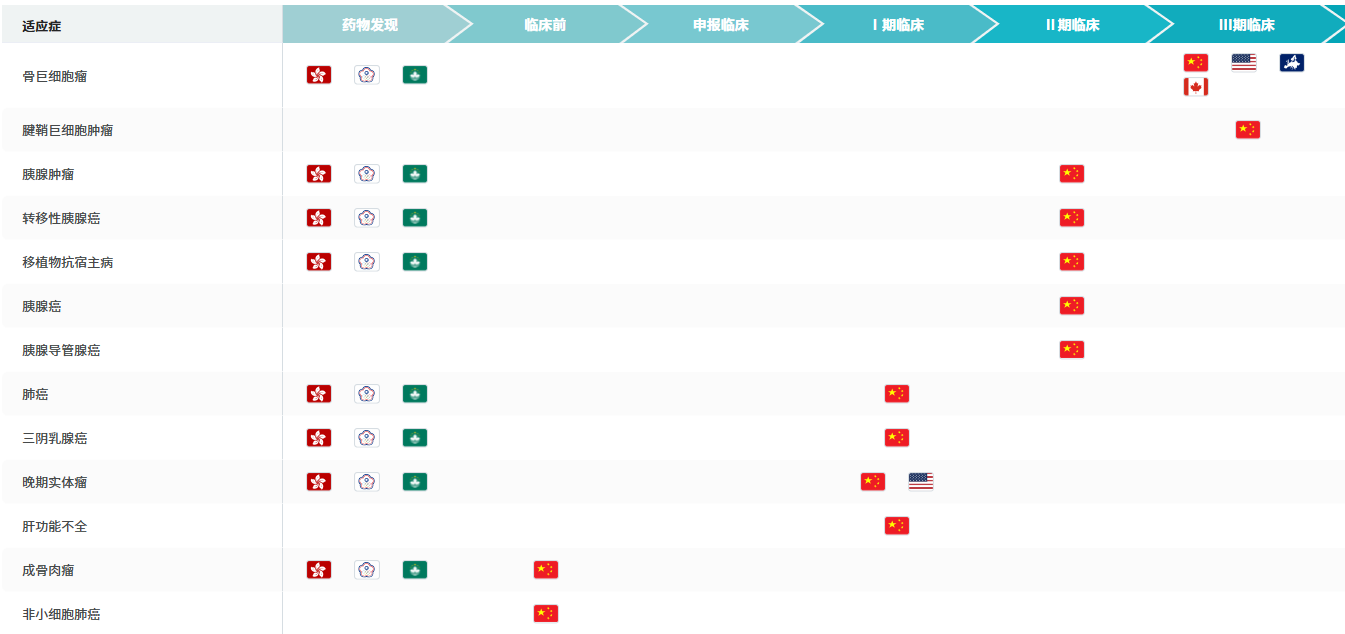Click the Taiwan flag in 肺癌 row

[367, 394]
